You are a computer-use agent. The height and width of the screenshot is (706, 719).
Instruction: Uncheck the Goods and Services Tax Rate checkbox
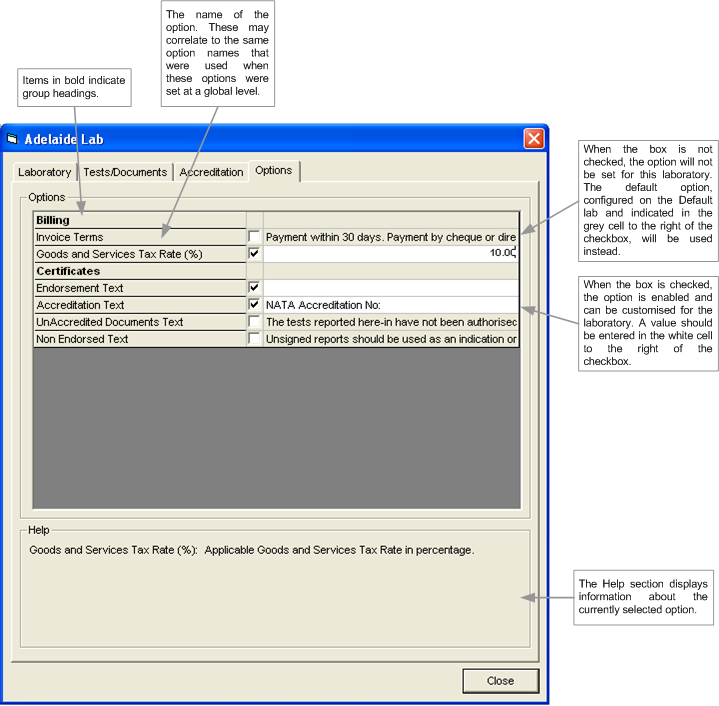coord(254,254)
